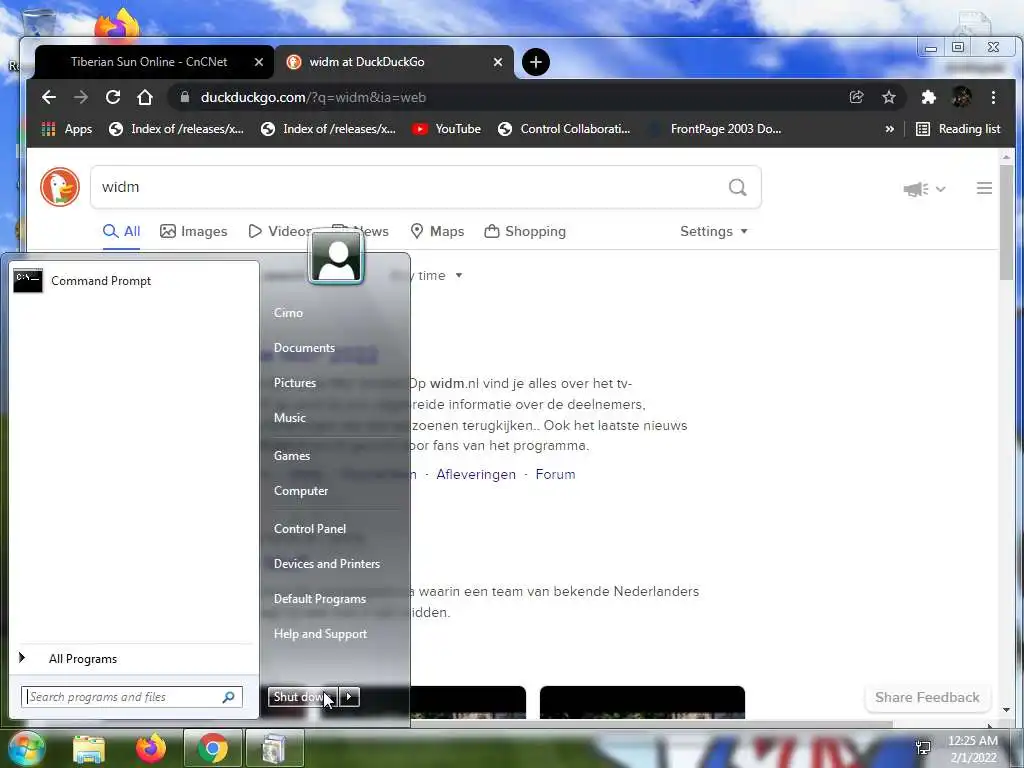Open File Explorer from taskbar
Image resolution: width=1024 pixels, height=768 pixels.
click(x=89, y=749)
